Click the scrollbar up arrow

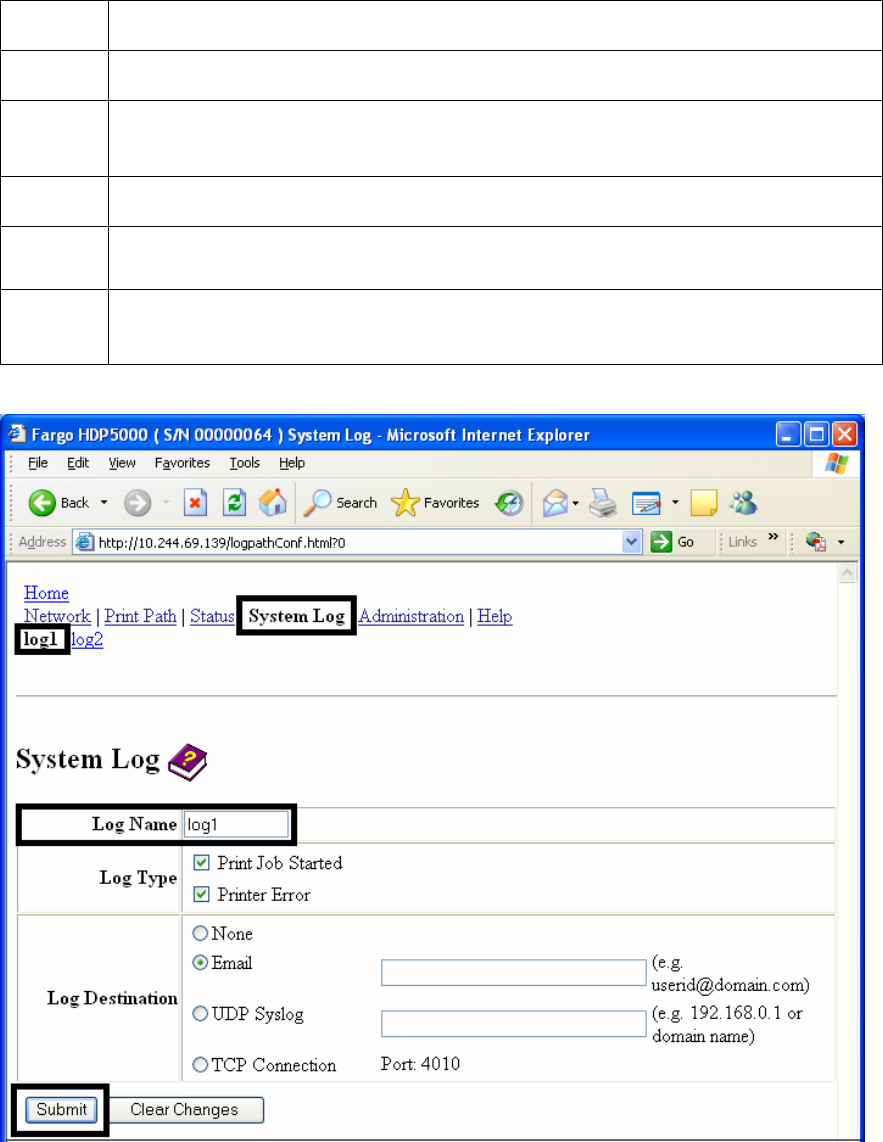coord(847,573)
